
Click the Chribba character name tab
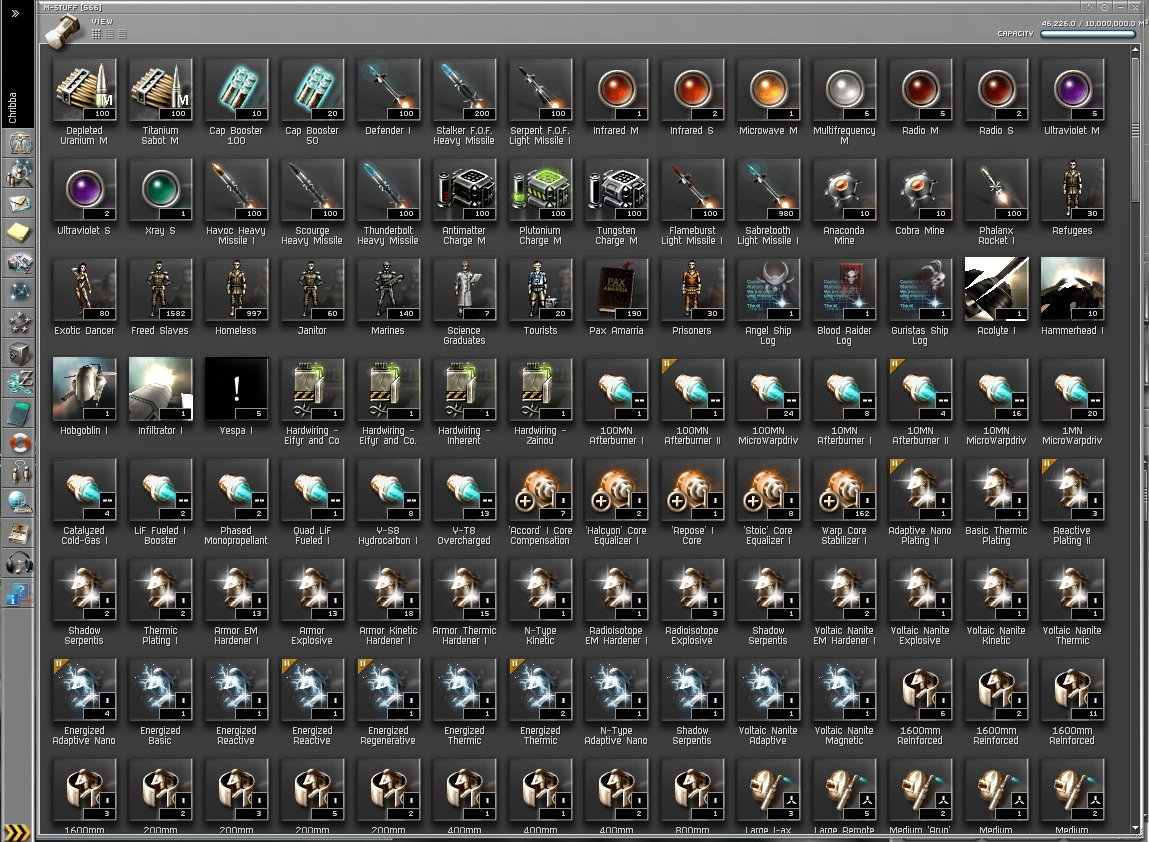pos(12,108)
